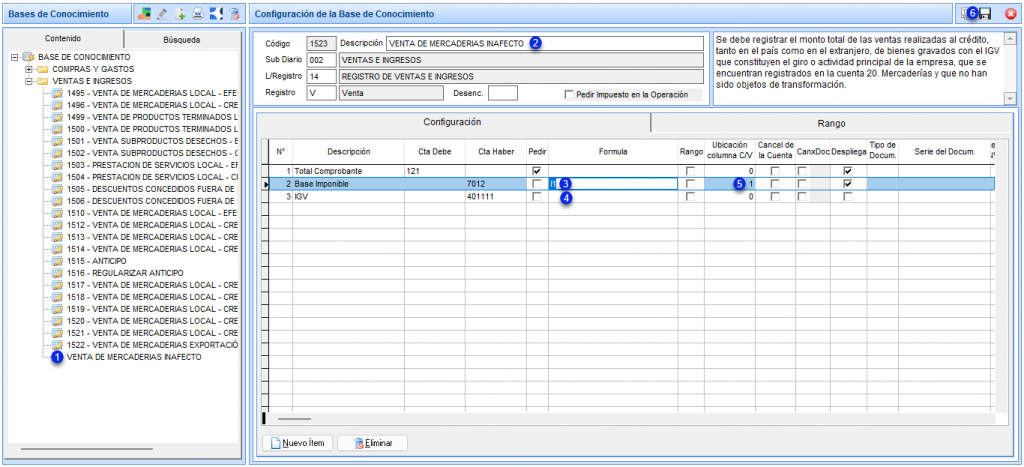The width and height of the screenshot is (1024, 467).
Task: Click the new document plus icon
Action: 180,13
